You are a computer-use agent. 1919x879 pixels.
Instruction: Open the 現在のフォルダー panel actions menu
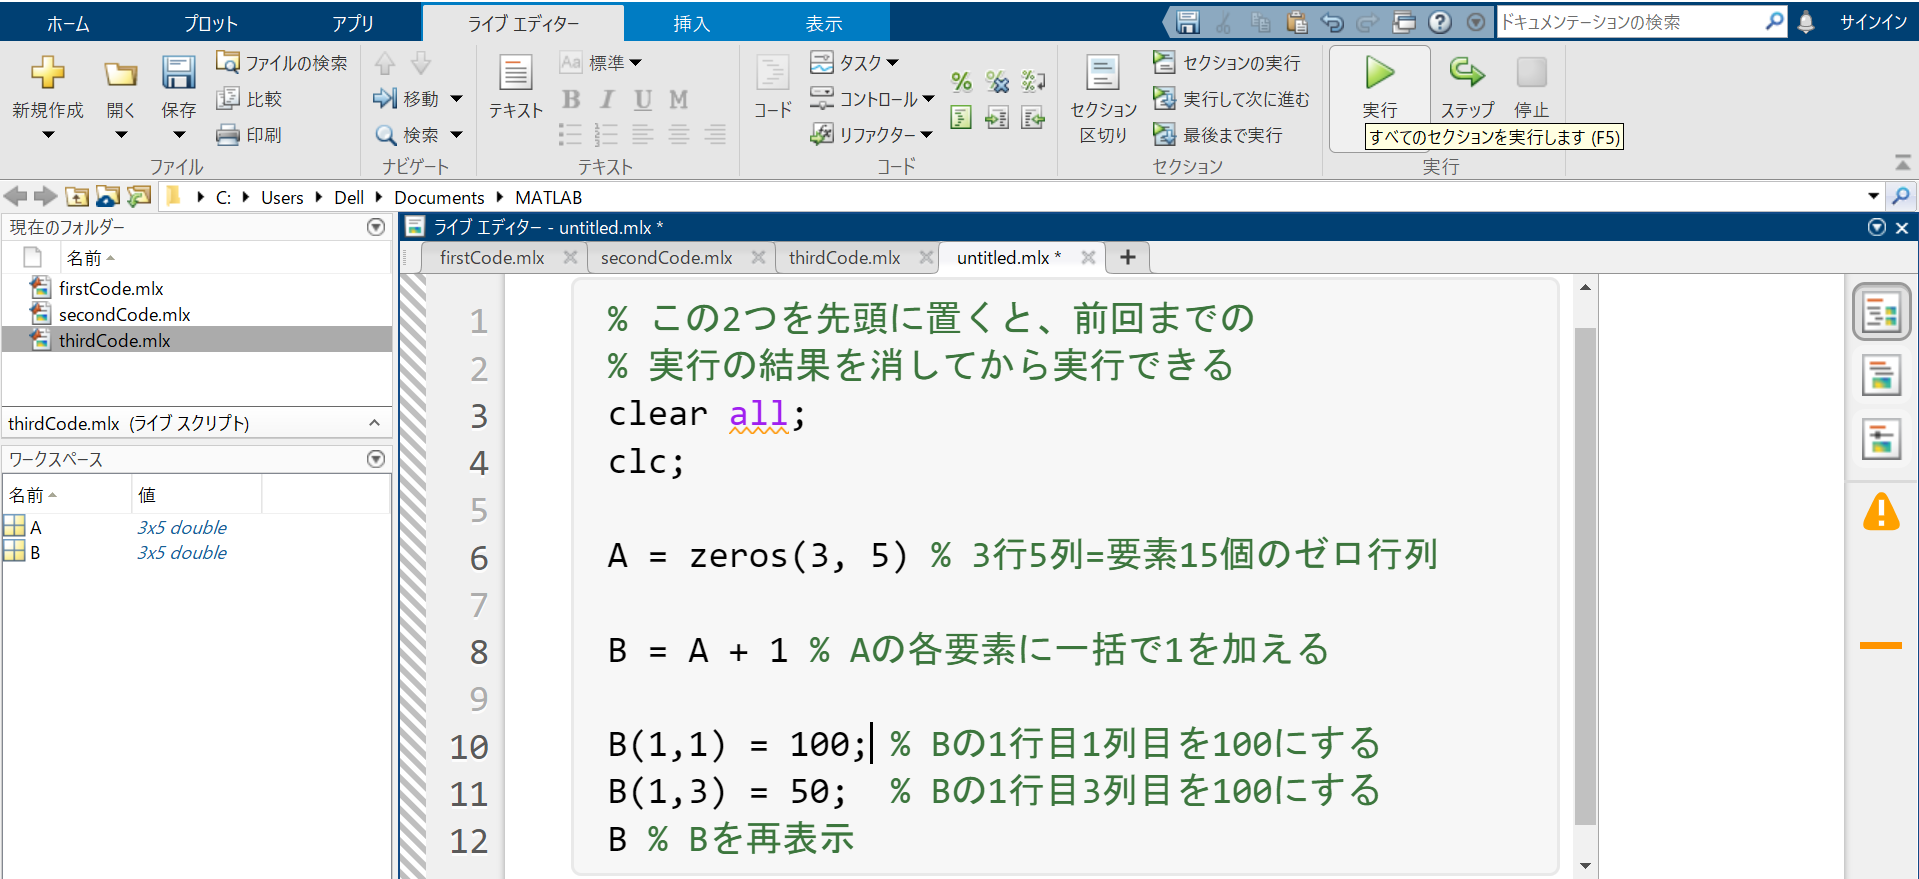[376, 227]
